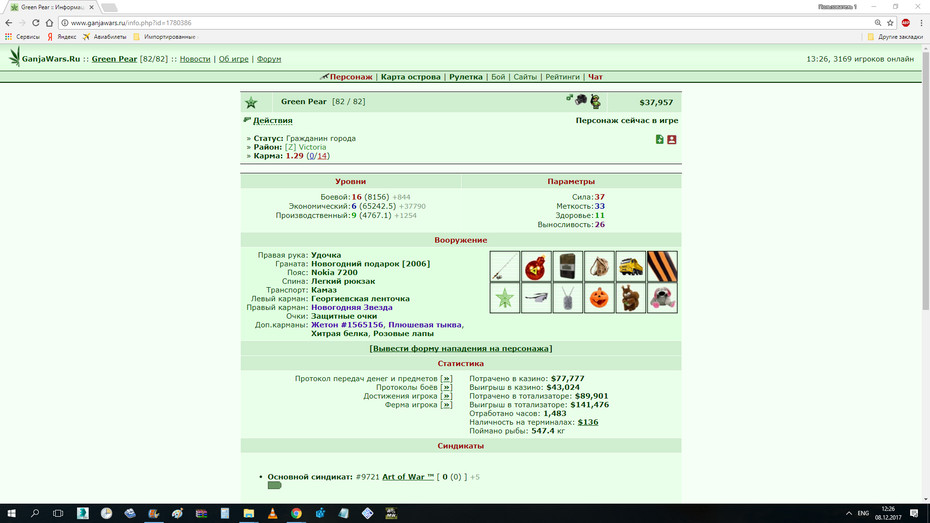
Task: Click the plush pumpkin item icon
Action: click(x=599, y=298)
